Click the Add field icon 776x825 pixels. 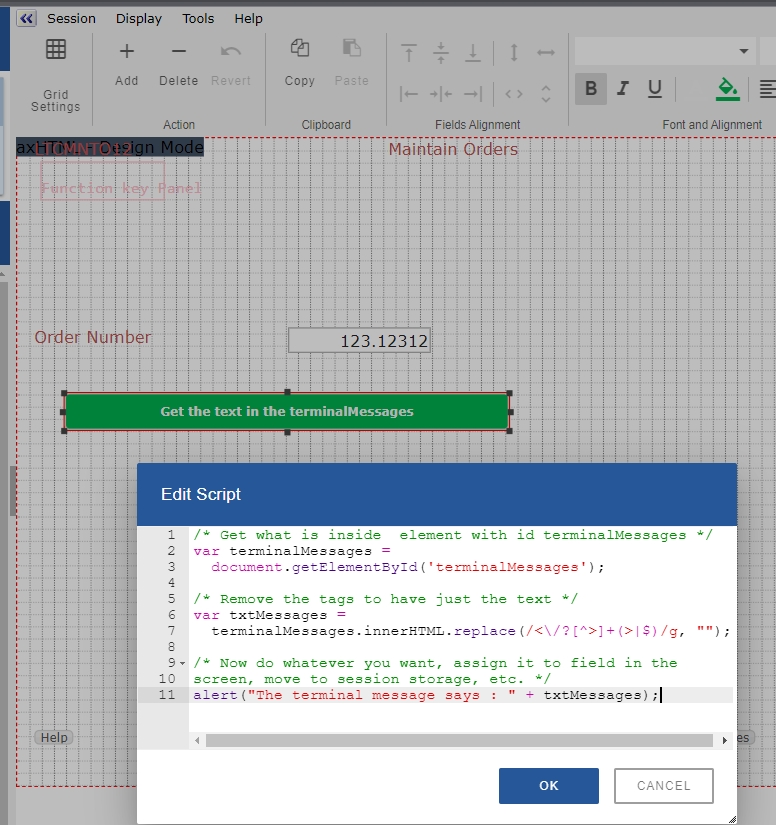click(x=127, y=51)
